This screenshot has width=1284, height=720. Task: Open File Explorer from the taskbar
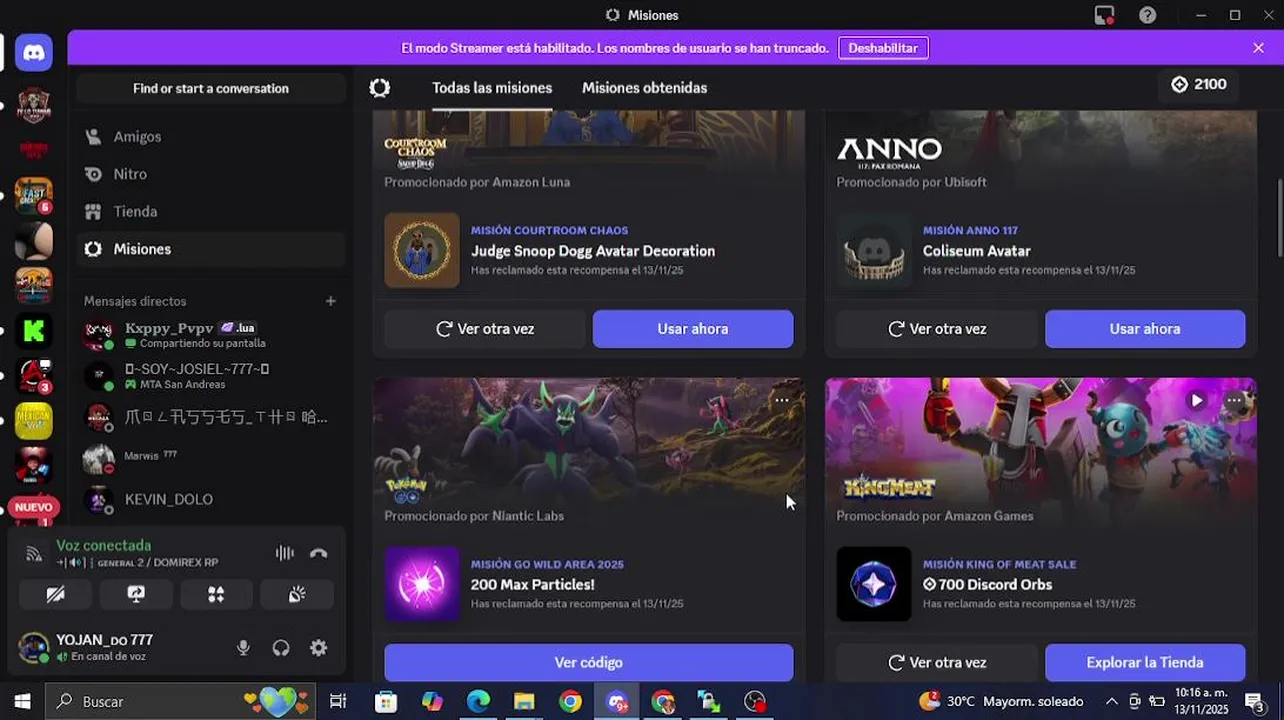point(524,702)
